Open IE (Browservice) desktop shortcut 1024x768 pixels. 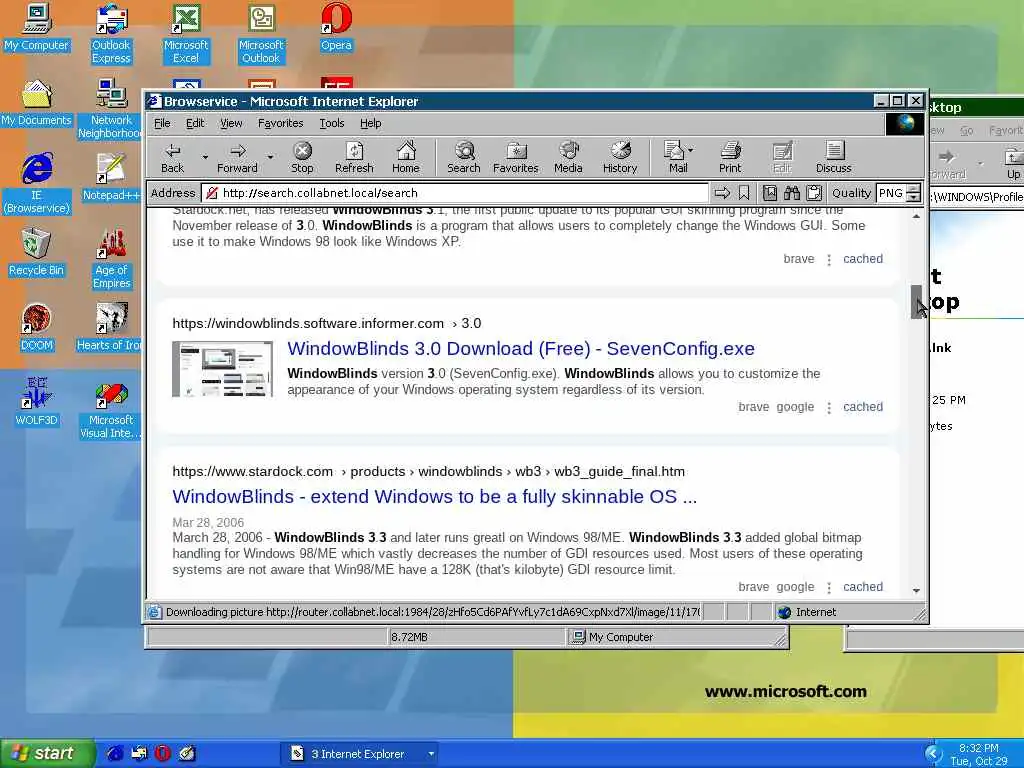click(37, 184)
